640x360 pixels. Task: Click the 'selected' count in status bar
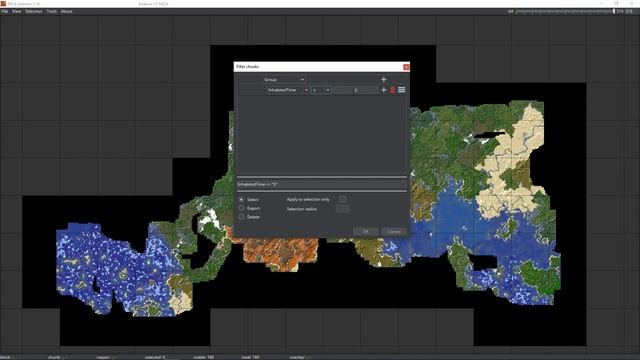pos(155,357)
